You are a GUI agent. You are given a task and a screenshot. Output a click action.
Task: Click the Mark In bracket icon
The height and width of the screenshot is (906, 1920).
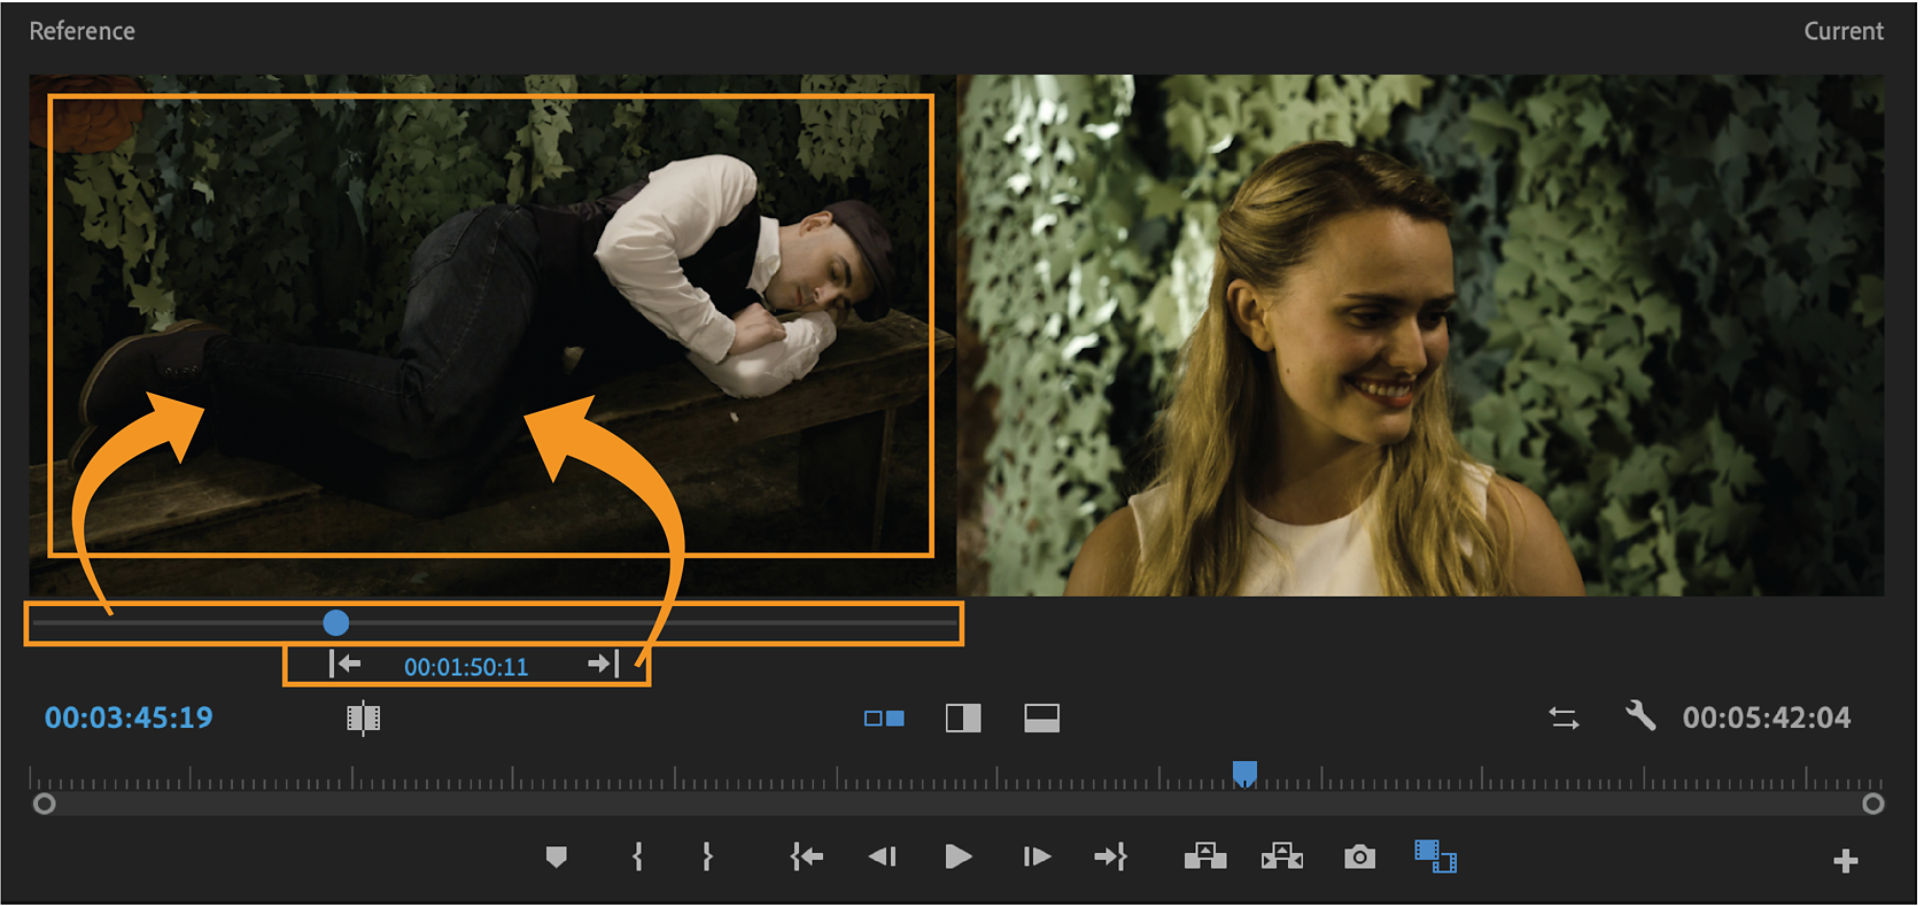click(637, 857)
